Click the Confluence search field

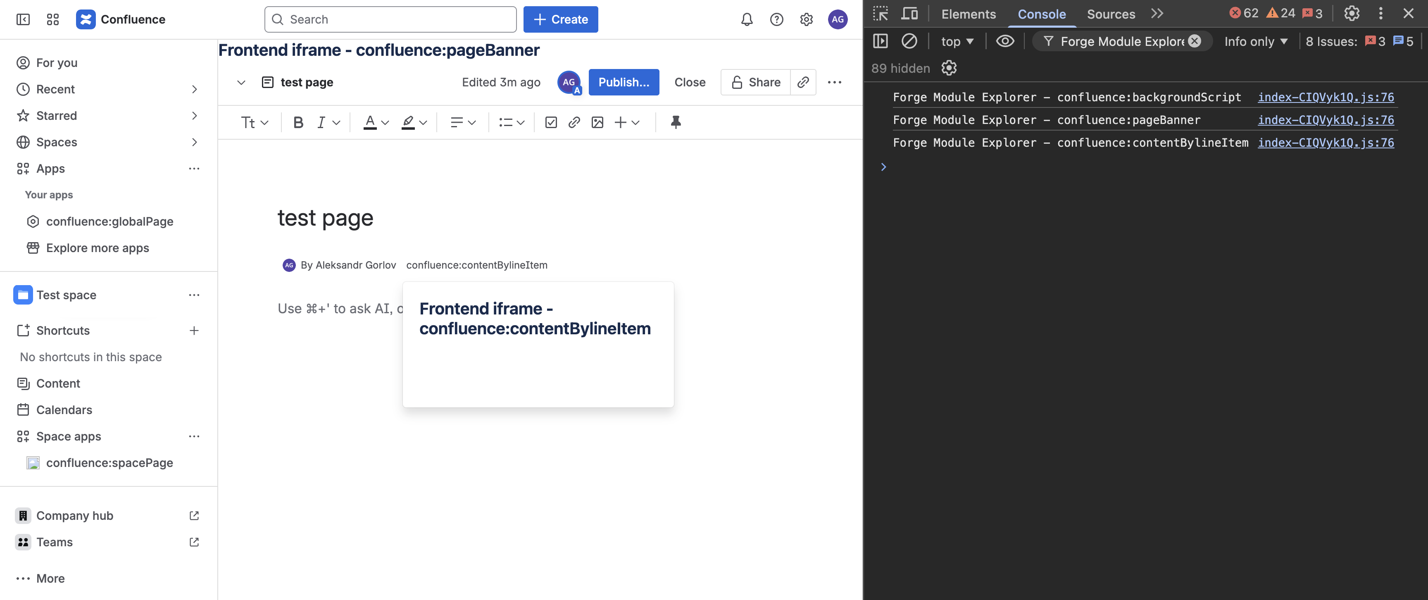390,19
